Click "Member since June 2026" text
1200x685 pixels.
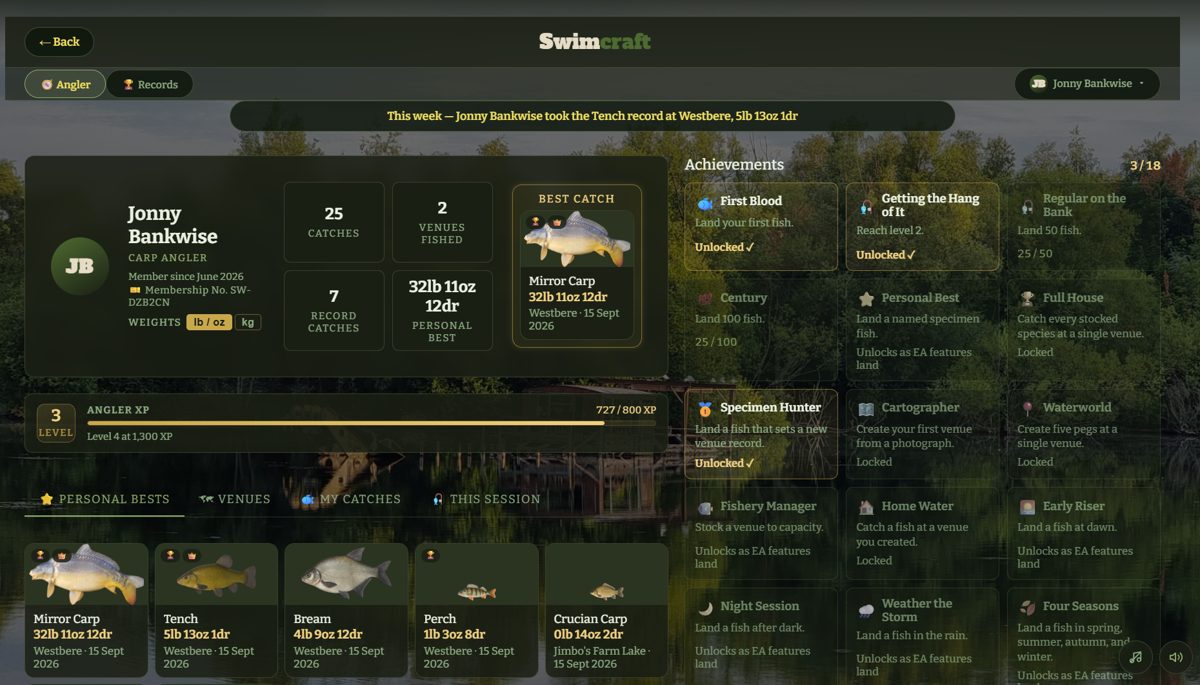coord(186,276)
